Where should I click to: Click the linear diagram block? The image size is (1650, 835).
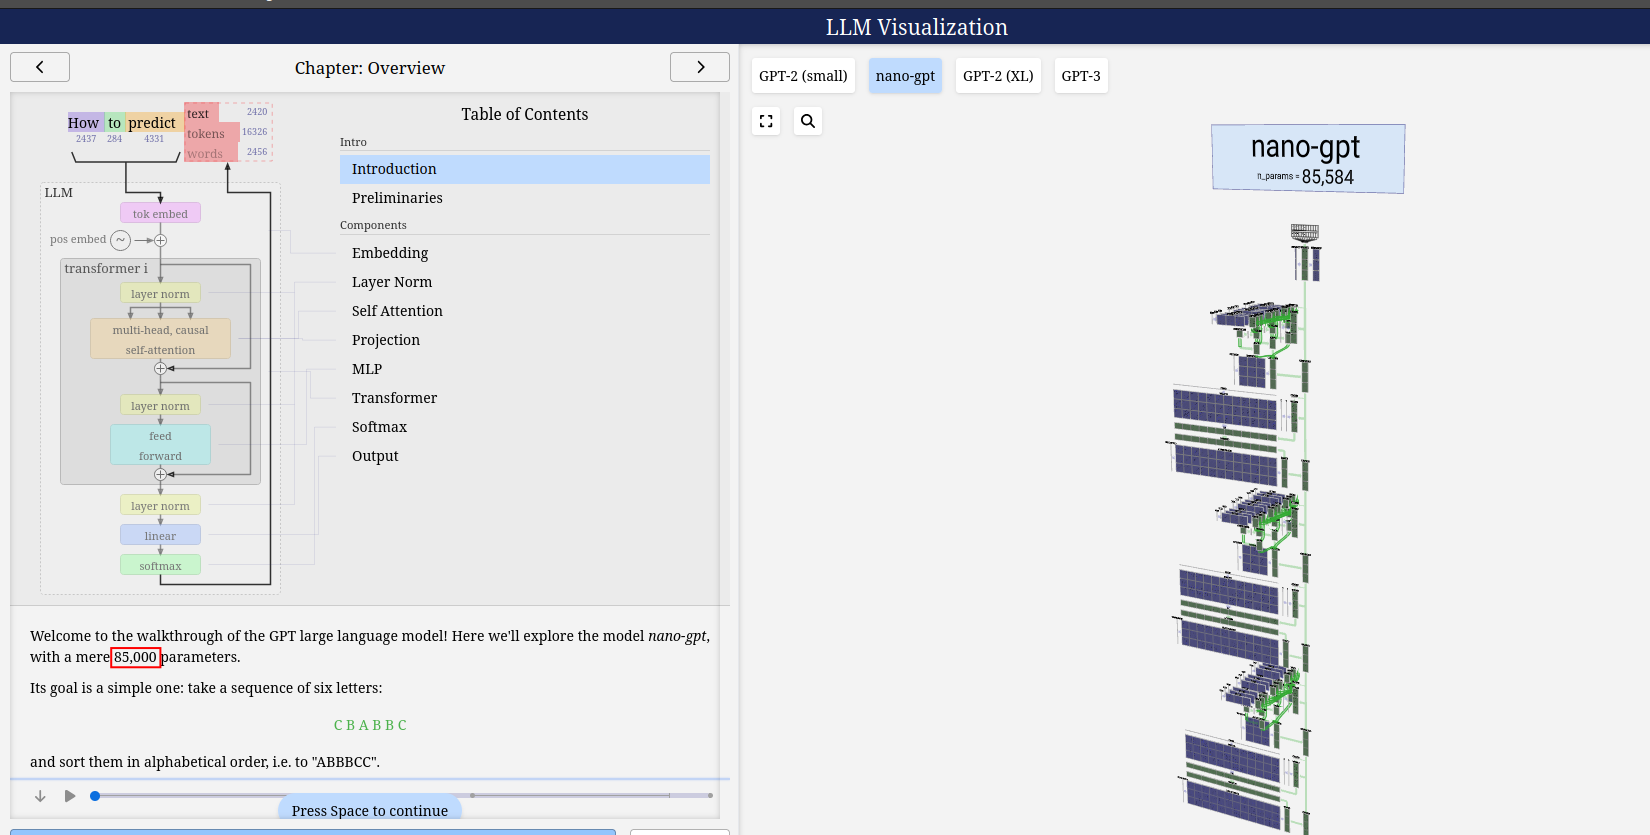160,535
